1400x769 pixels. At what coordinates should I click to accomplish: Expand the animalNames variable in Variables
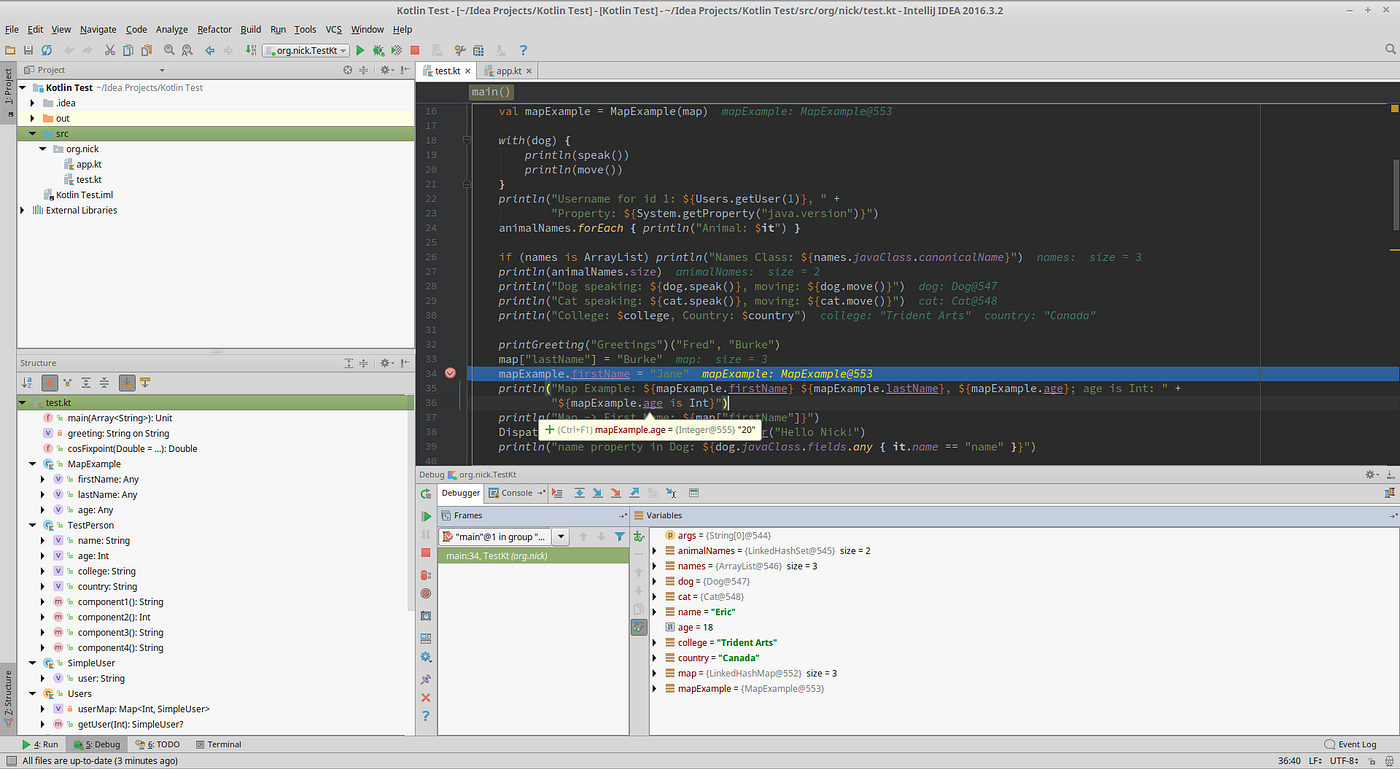tap(655, 551)
